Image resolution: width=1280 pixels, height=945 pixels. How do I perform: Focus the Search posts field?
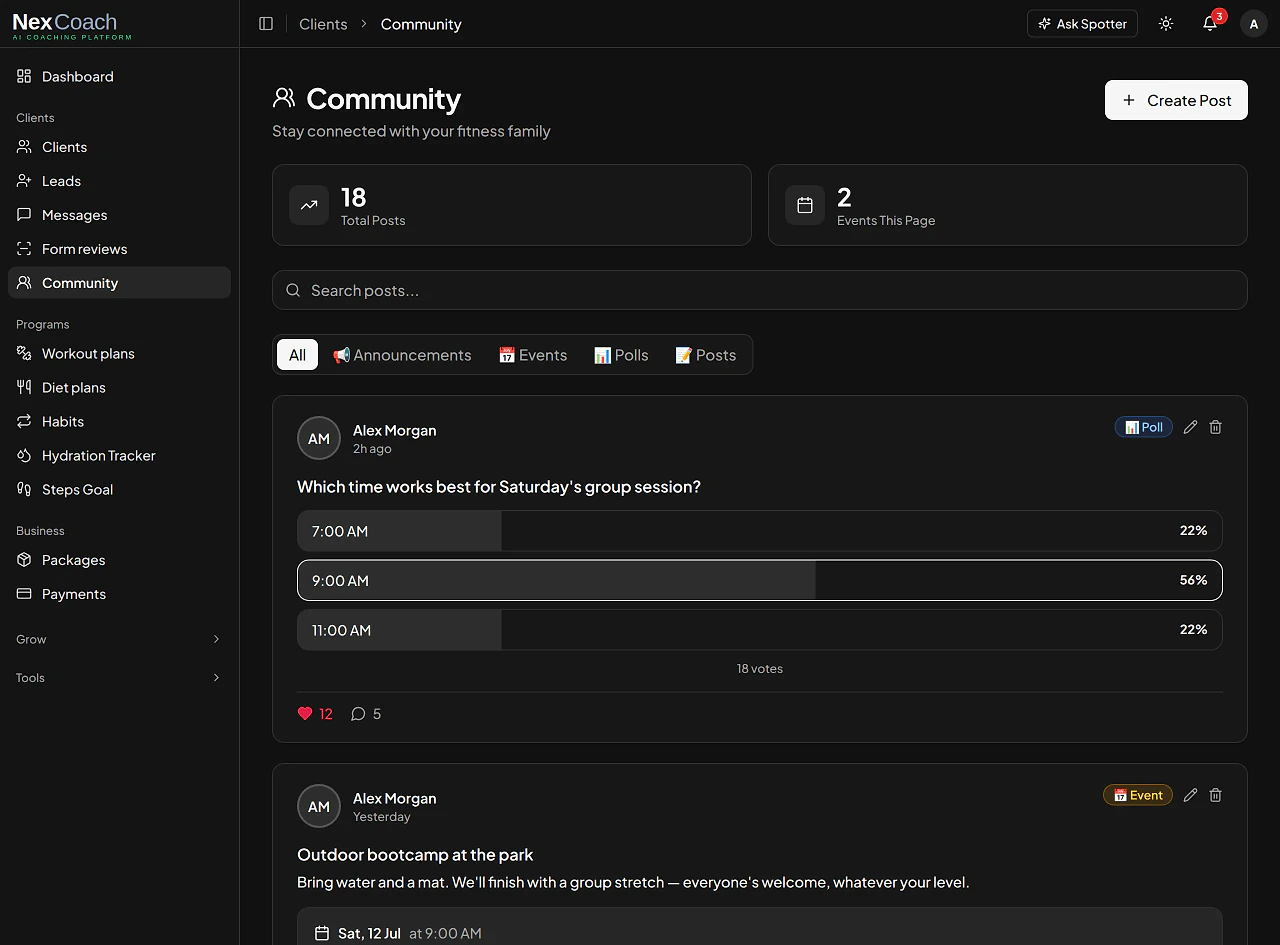coord(760,290)
